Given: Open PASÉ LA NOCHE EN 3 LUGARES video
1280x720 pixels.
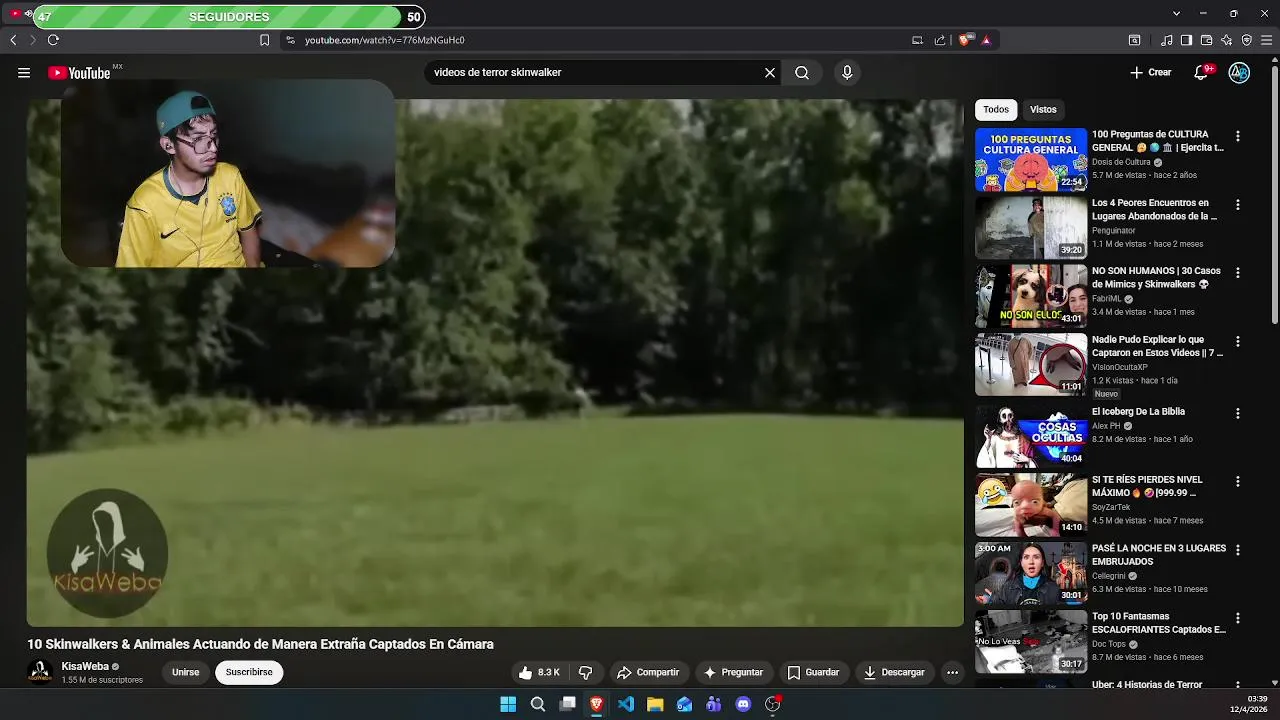Looking at the screenshot, I should 1031,573.
